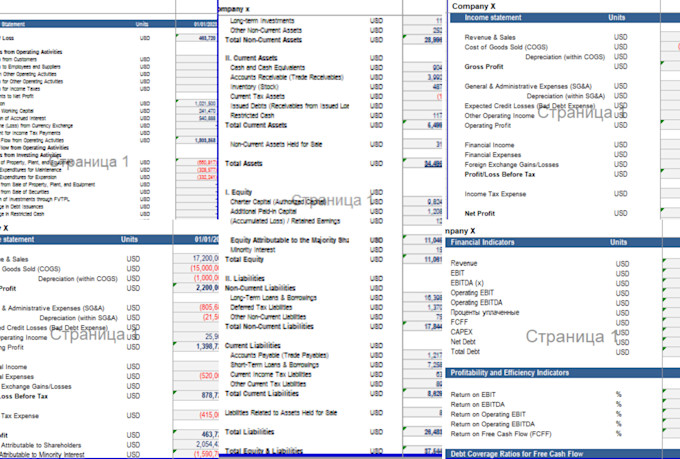Select 'Revenue & Sales' in top-right sheet
The height and width of the screenshot is (459, 680).
pos(490,37)
